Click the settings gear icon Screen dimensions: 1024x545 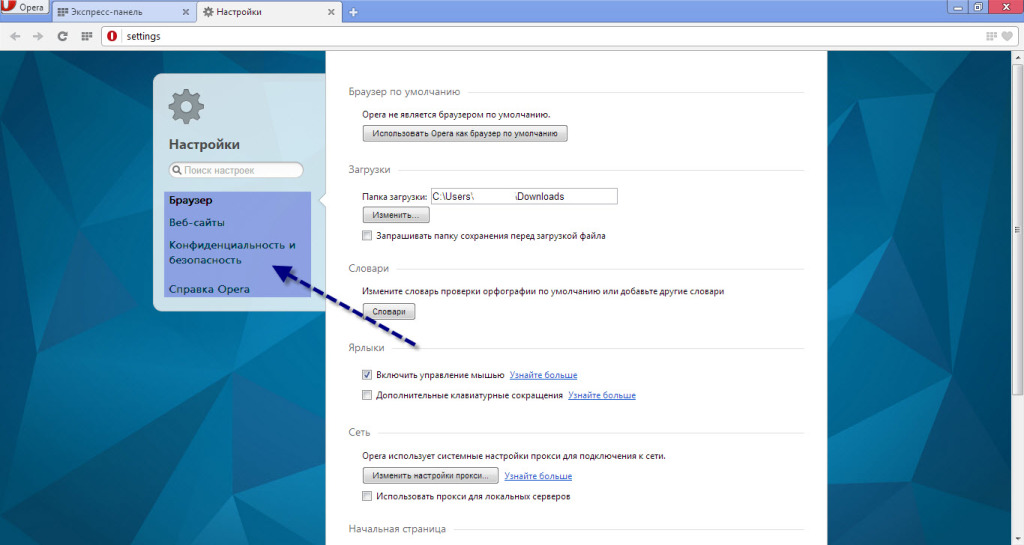tap(186, 106)
